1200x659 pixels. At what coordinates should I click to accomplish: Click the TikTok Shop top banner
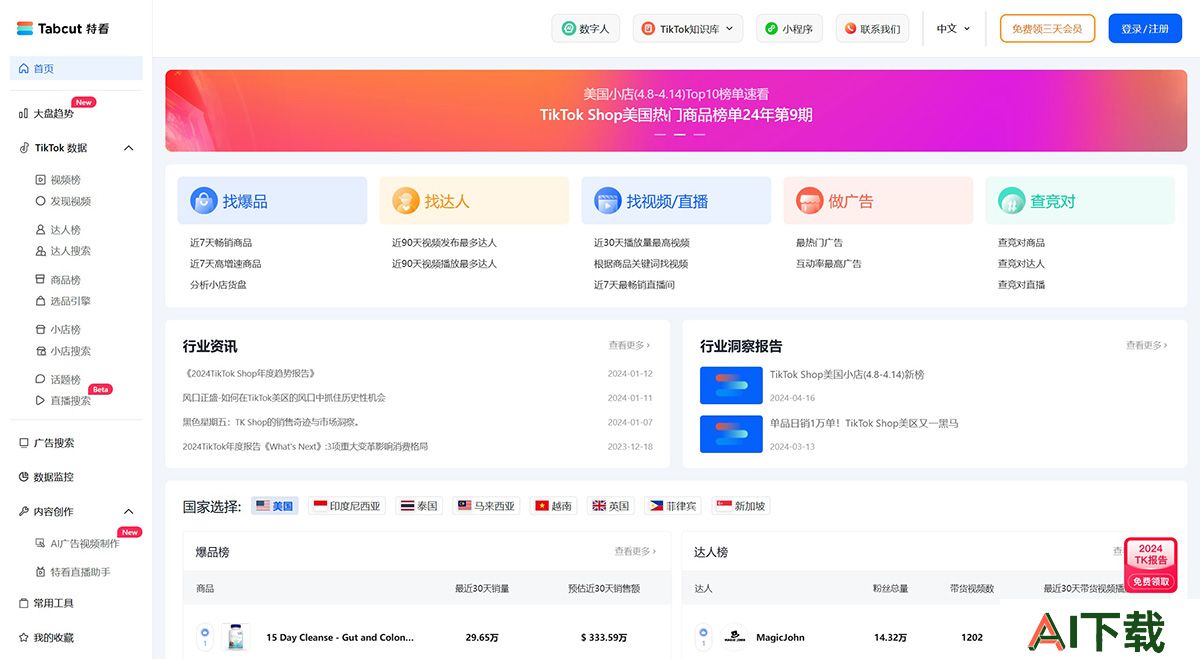tap(676, 110)
